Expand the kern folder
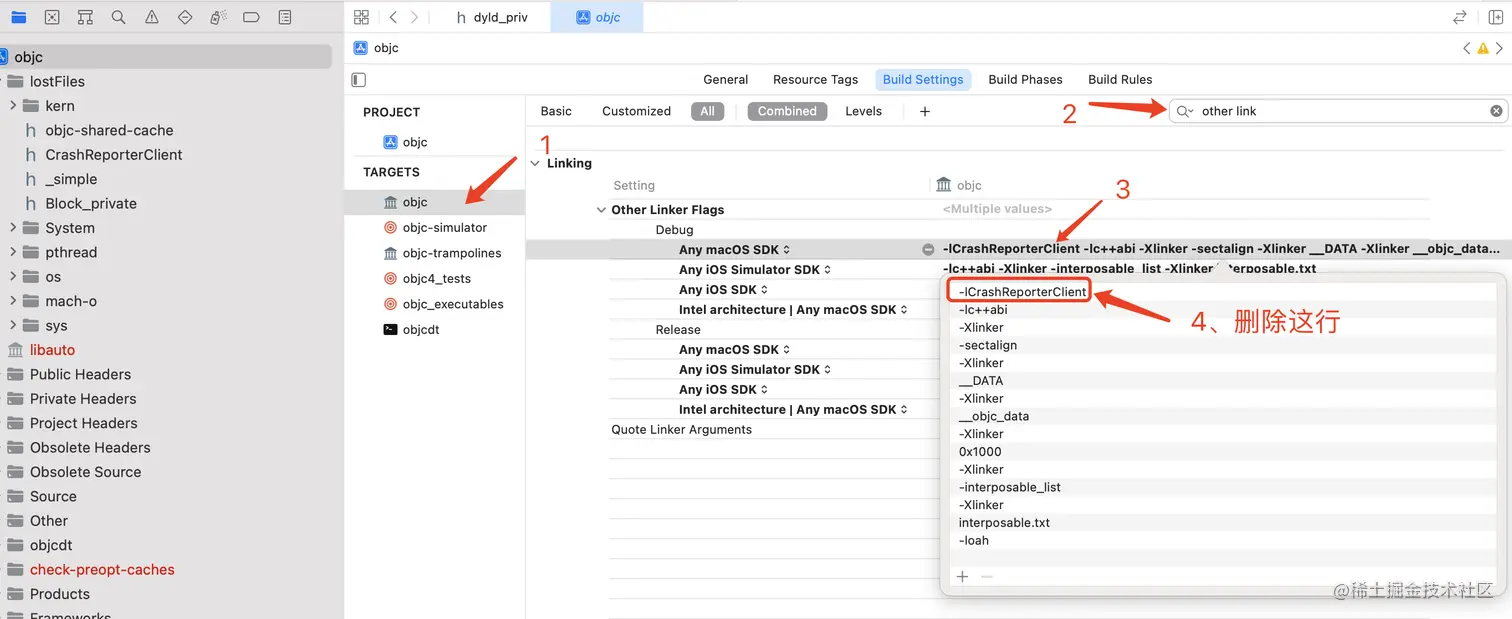 [x=13, y=106]
